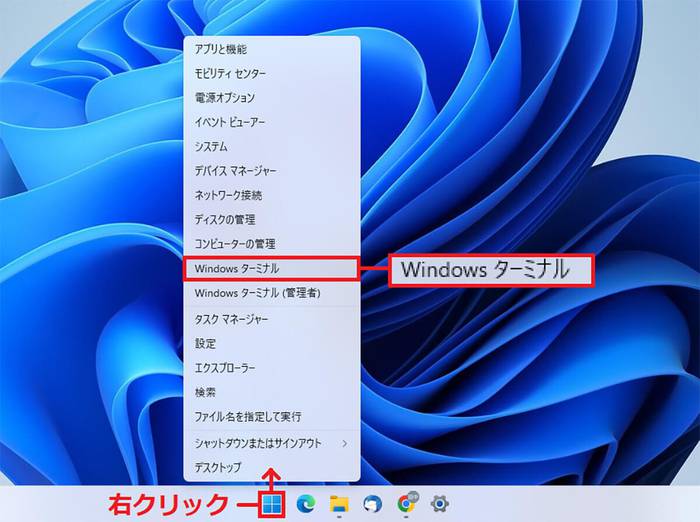Launch コンピューターの管理
Screen dimensions: 700x522
click(x=272, y=244)
